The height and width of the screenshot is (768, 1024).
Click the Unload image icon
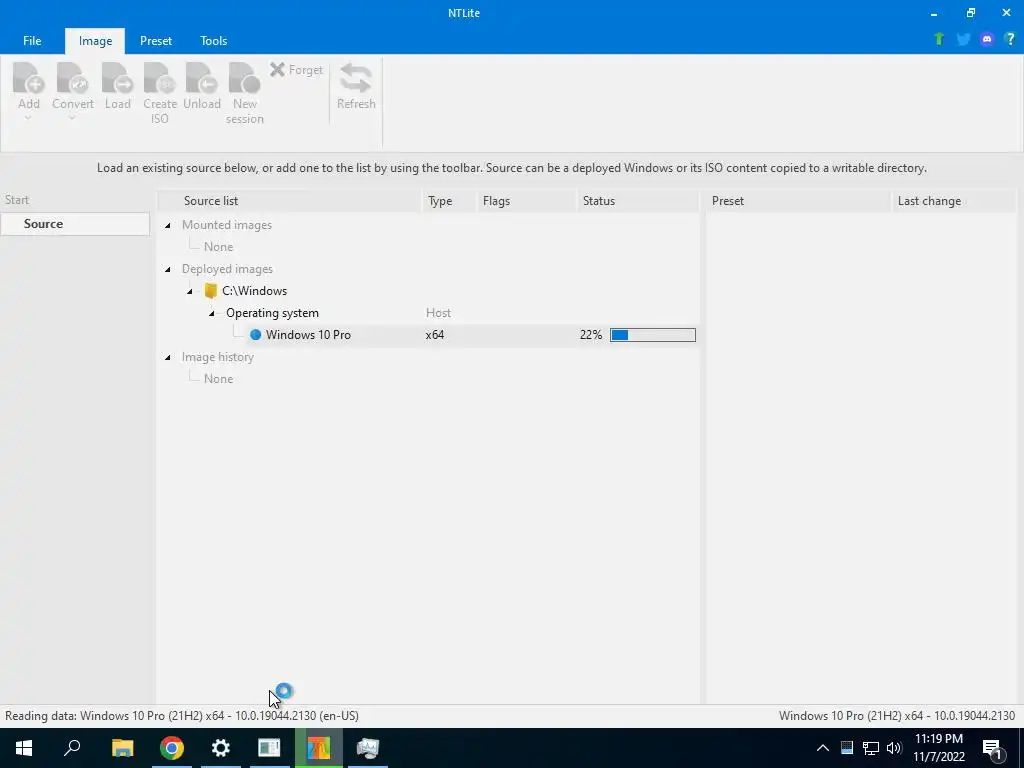point(201,78)
